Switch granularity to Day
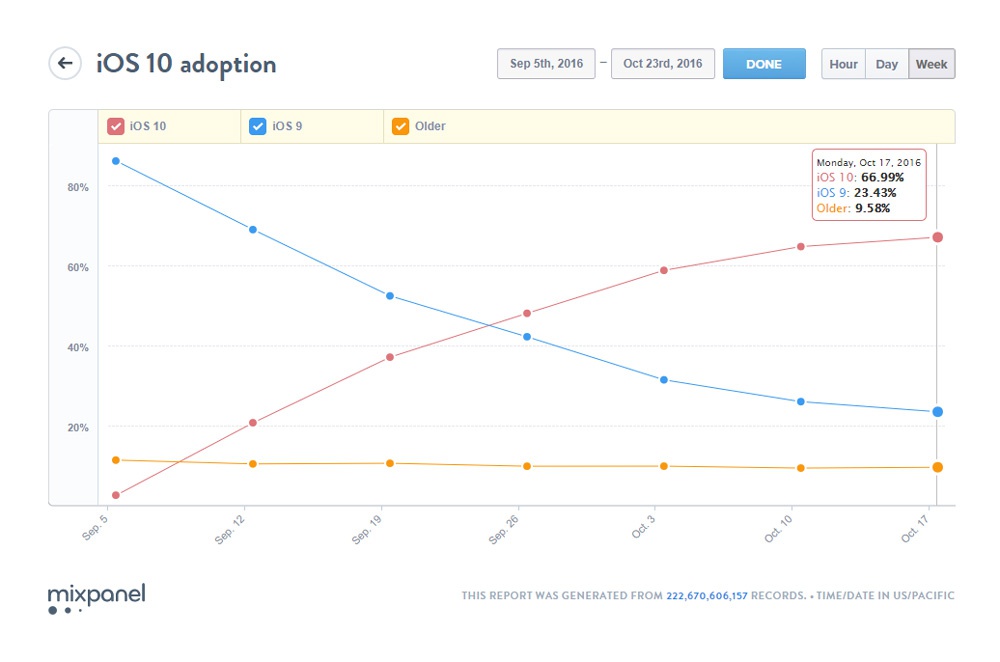This screenshot has height=662, width=1000. tap(886, 64)
